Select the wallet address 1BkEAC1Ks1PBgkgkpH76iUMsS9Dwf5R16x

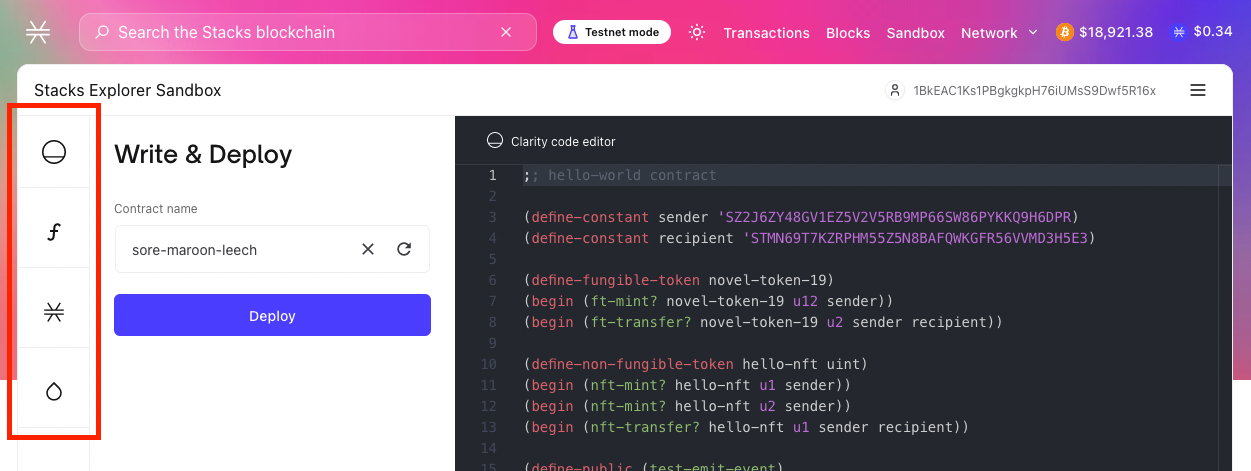coord(1034,91)
